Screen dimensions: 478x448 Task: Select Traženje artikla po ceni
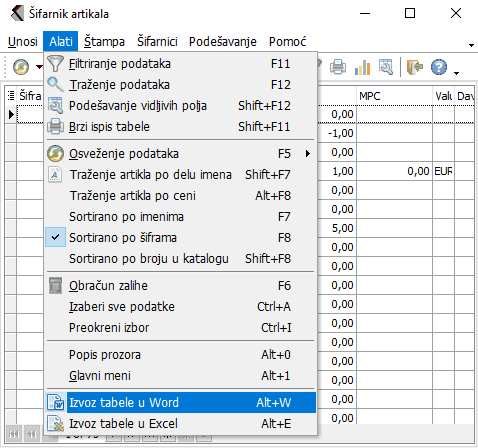tap(180, 195)
